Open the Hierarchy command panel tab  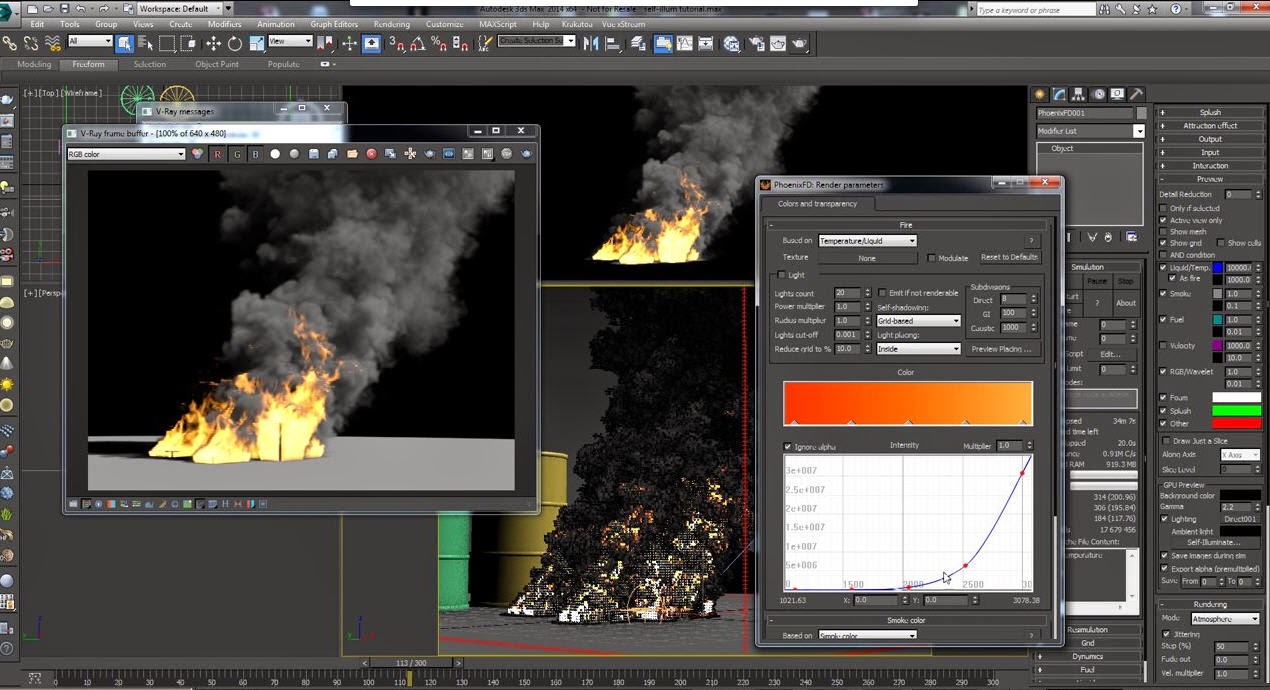(1079, 94)
